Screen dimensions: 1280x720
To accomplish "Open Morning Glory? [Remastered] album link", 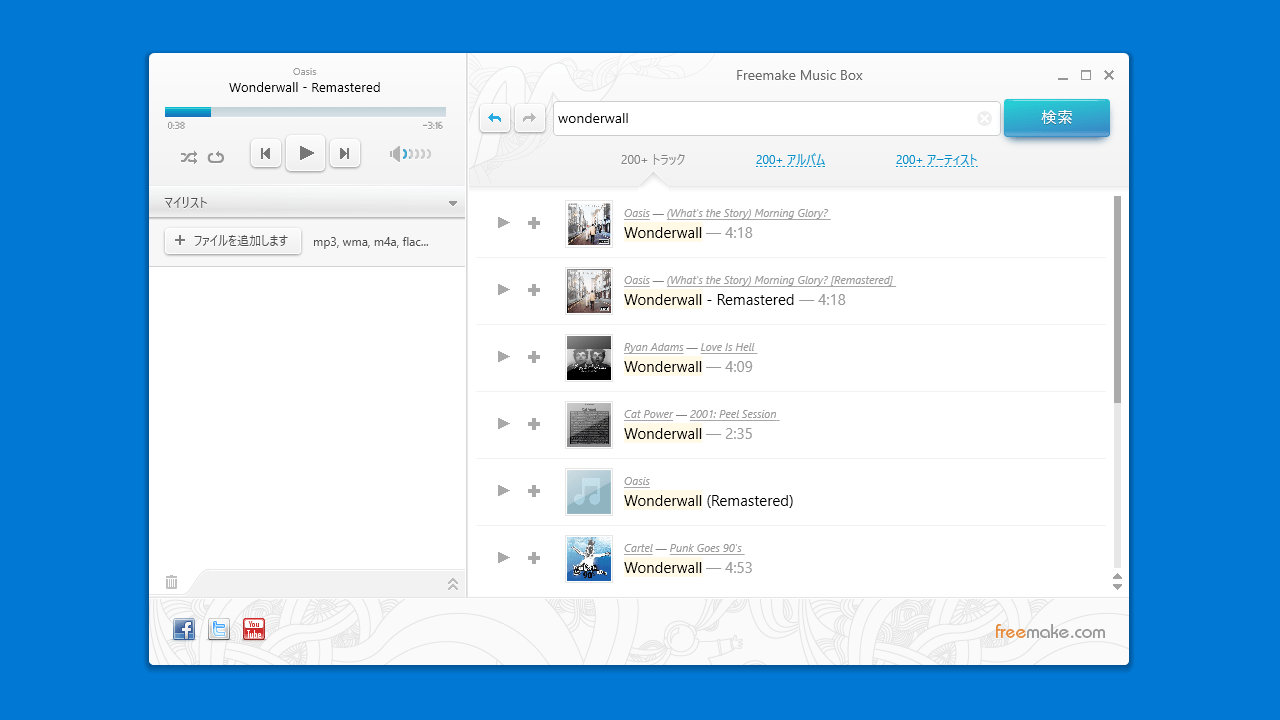I will [x=780, y=280].
